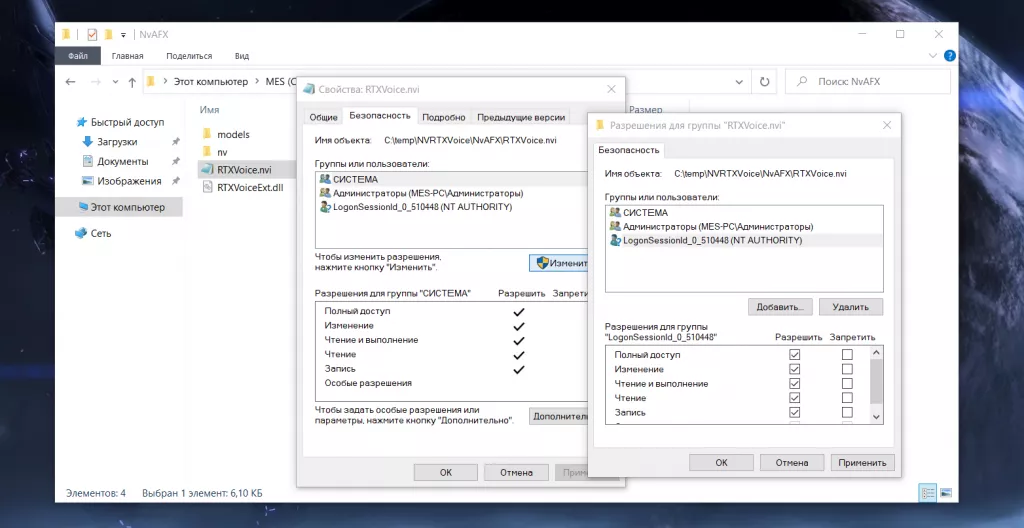Open the Главная ribbon tab
The image size is (1024, 528).
click(127, 56)
